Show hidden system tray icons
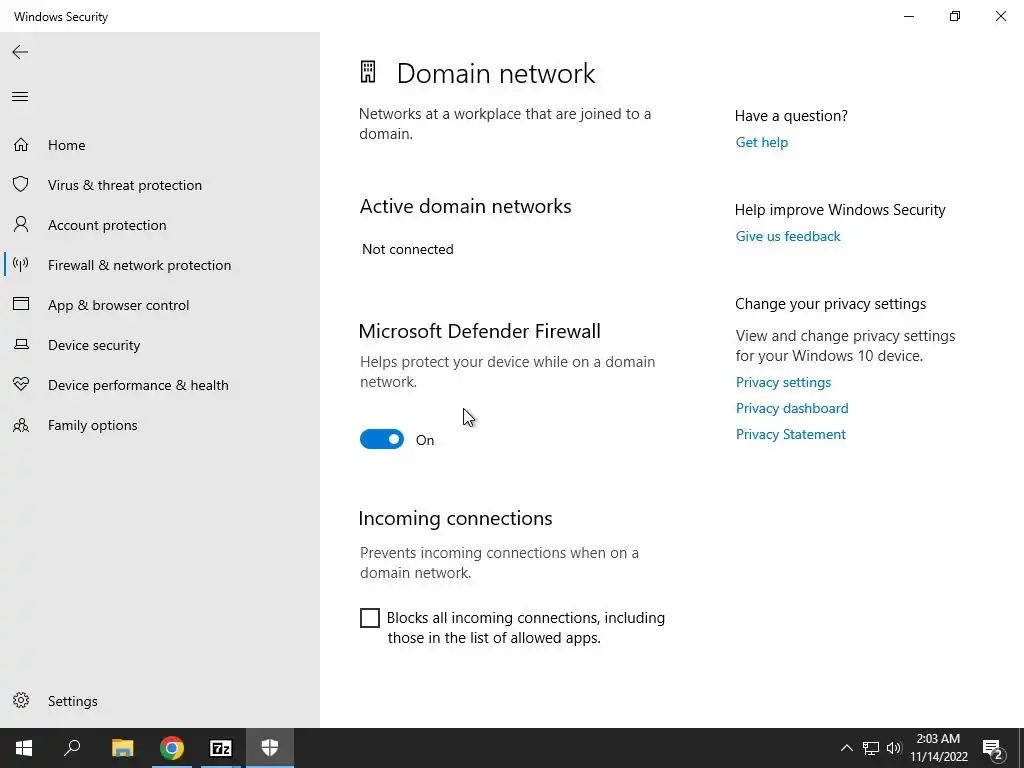The width and height of the screenshot is (1024, 768). [846, 748]
